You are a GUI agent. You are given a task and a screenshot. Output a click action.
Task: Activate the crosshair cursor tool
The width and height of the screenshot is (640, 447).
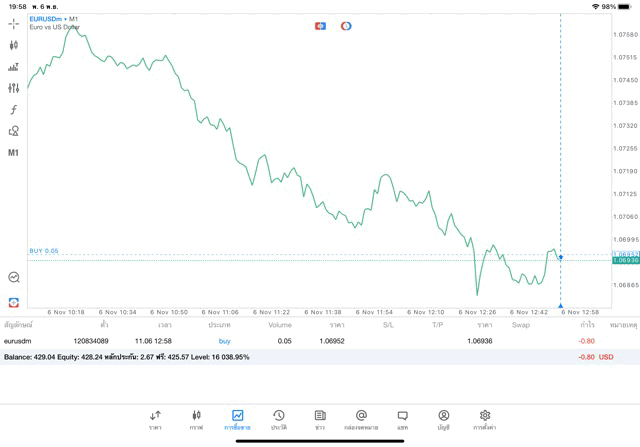point(14,23)
